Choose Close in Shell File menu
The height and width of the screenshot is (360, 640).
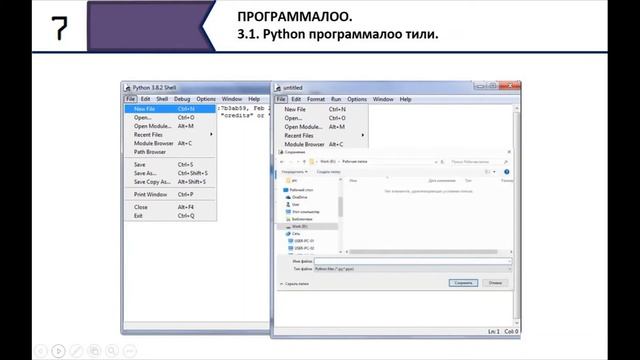(x=170, y=207)
